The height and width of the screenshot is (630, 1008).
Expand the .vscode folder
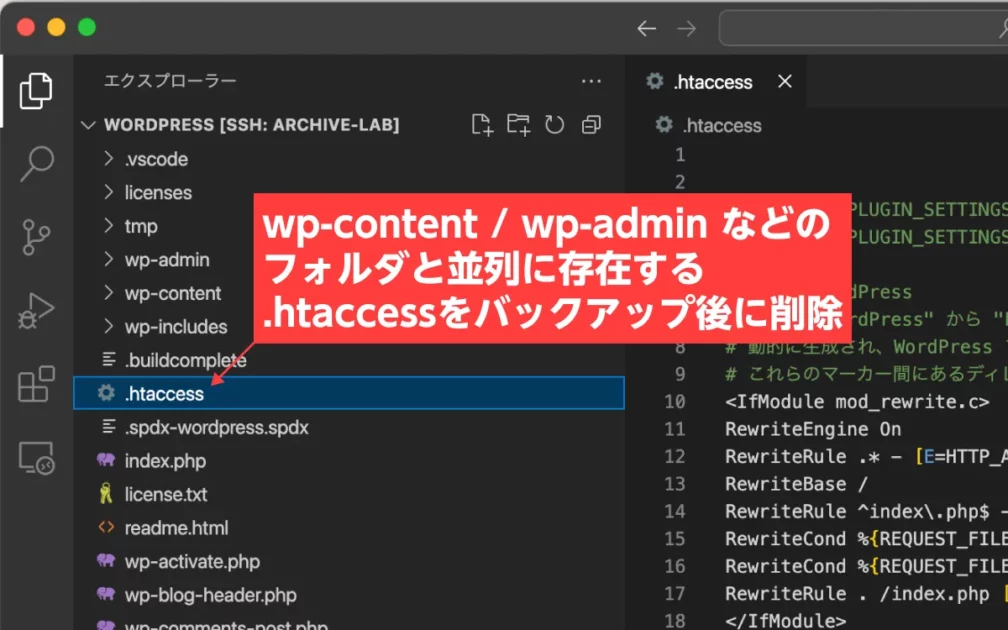(155, 159)
